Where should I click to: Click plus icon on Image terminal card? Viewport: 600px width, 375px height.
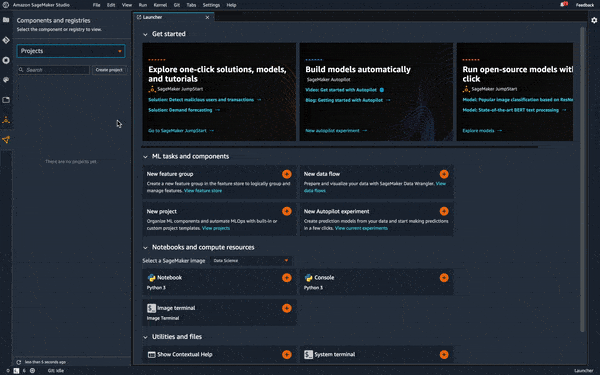pyautogui.click(x=287, y=308)
